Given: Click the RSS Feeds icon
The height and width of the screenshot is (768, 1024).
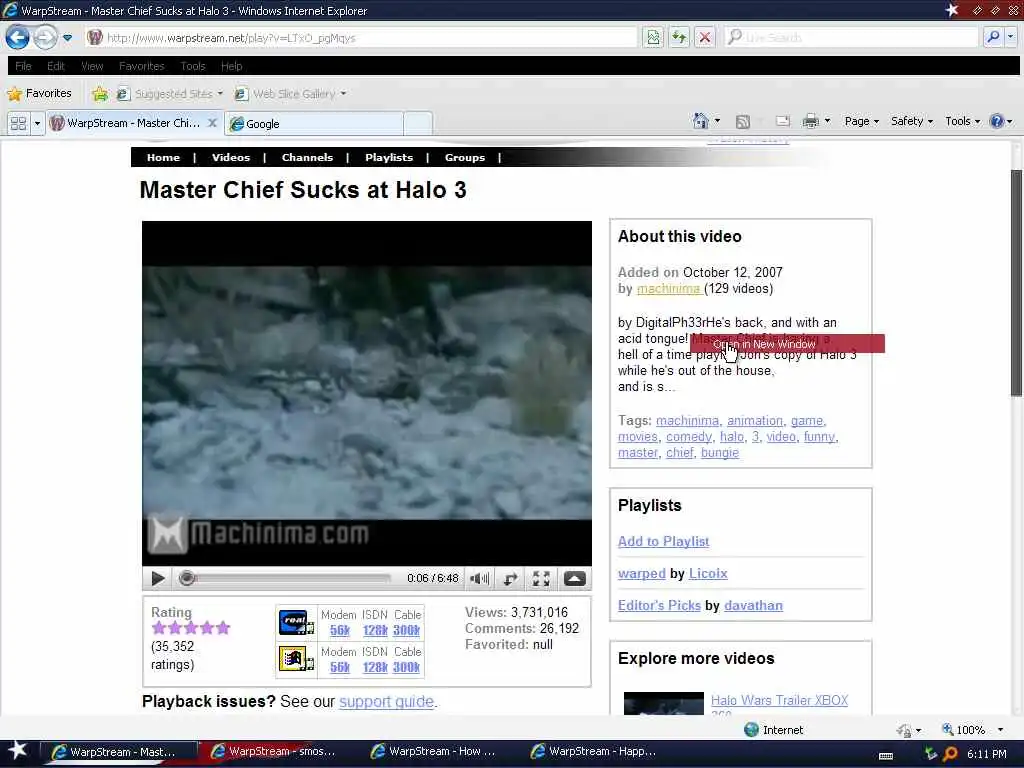Looking at the screenshot, I should [x=743, y=121].
